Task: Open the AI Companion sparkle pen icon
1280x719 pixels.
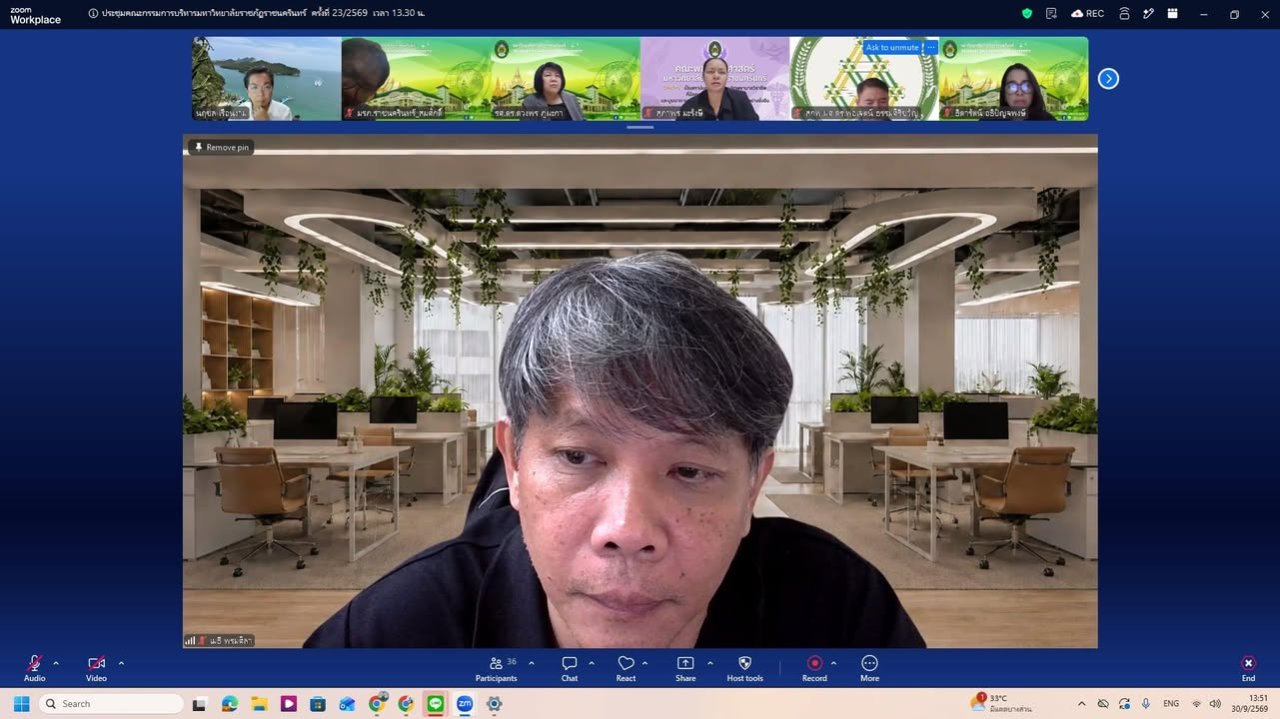Action: pos(1150,14)
